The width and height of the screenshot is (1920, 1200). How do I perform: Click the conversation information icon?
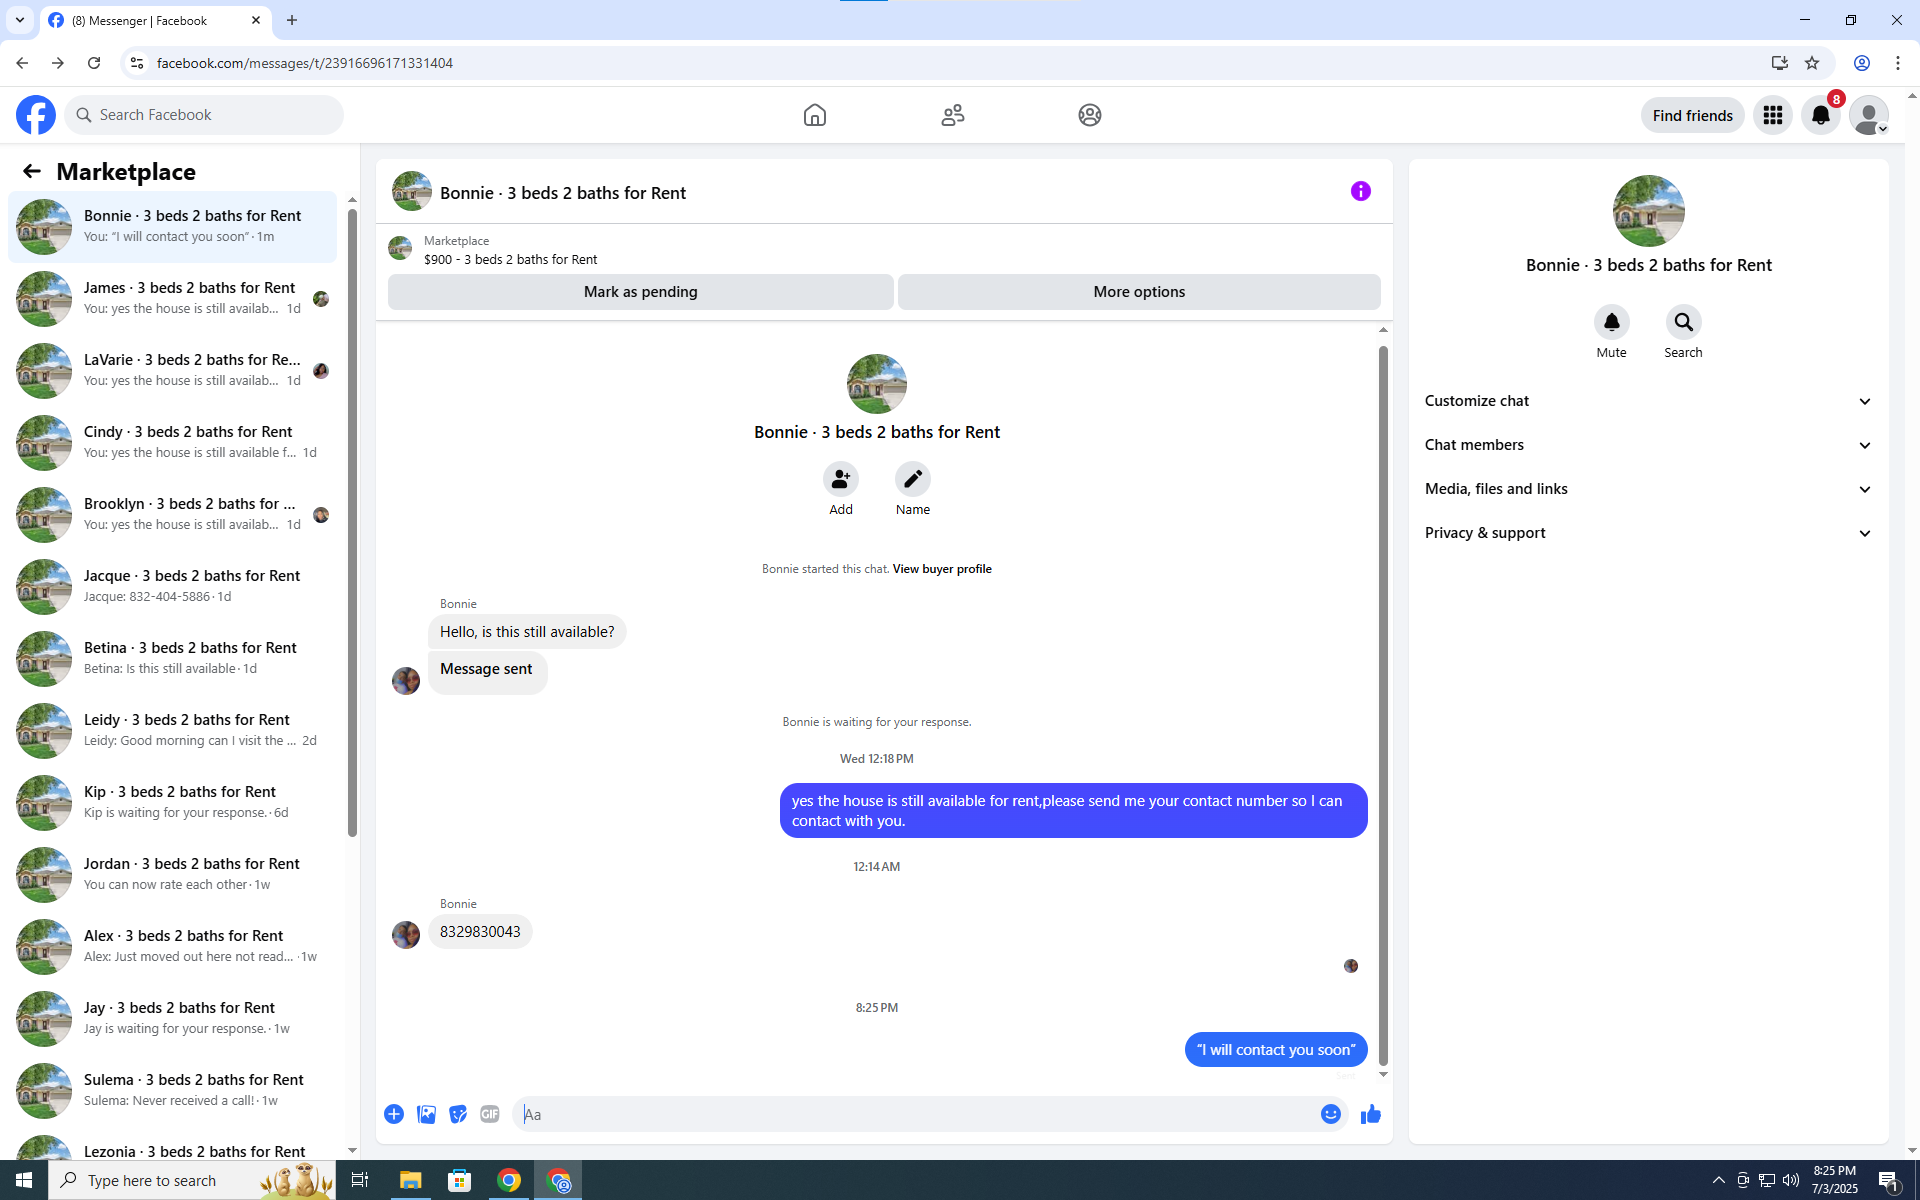[1360, 191]
